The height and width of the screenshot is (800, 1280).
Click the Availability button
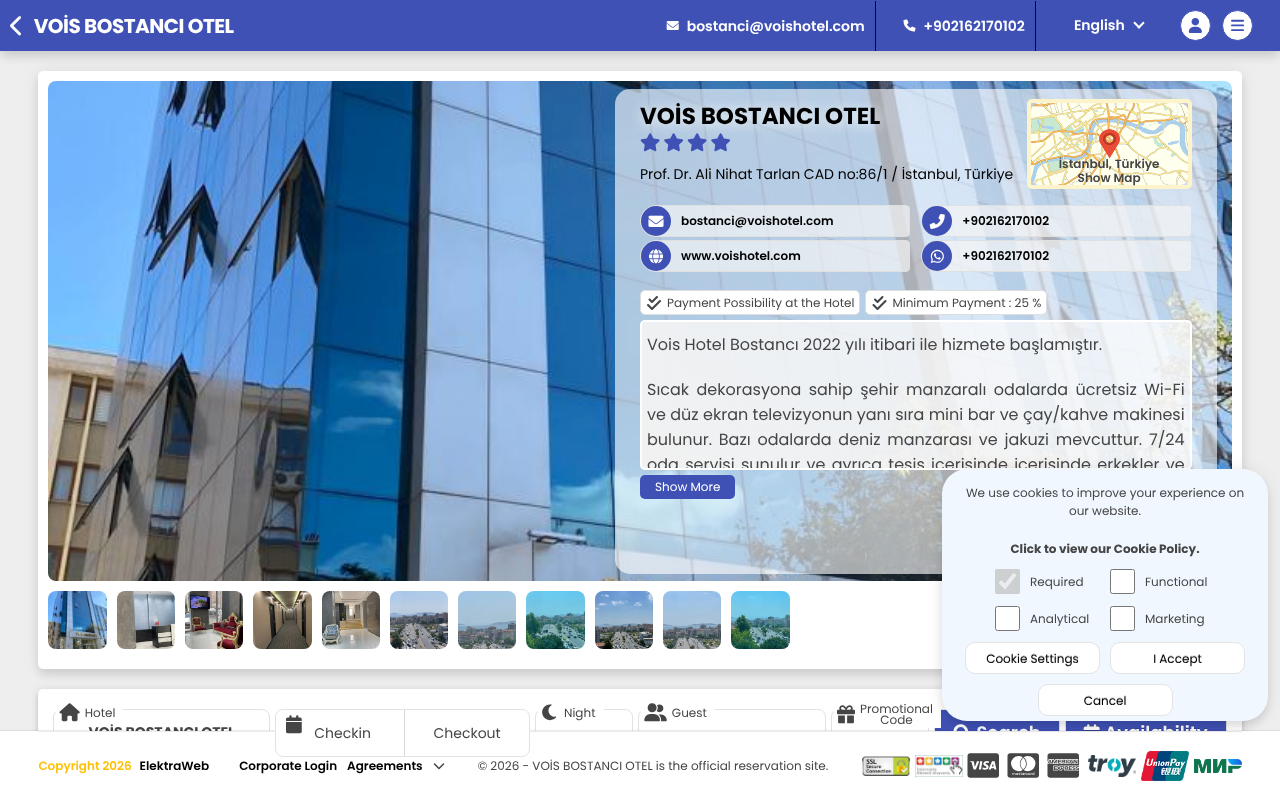pos(1146,724)
